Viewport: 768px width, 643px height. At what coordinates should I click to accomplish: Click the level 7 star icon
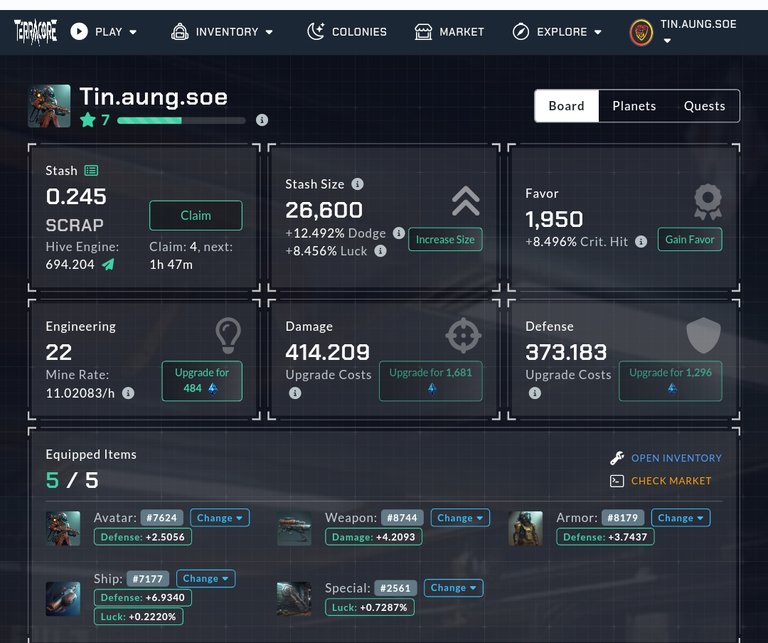pos(88,119)
